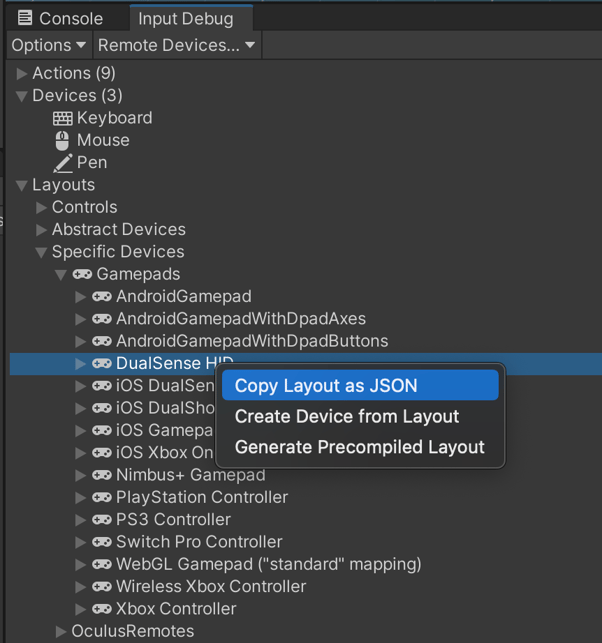The width and height of the screenshot is (602, 643).
Task: Open the Remote Devices dropdown
Action: pyautogui.click(x=176, y=45)
